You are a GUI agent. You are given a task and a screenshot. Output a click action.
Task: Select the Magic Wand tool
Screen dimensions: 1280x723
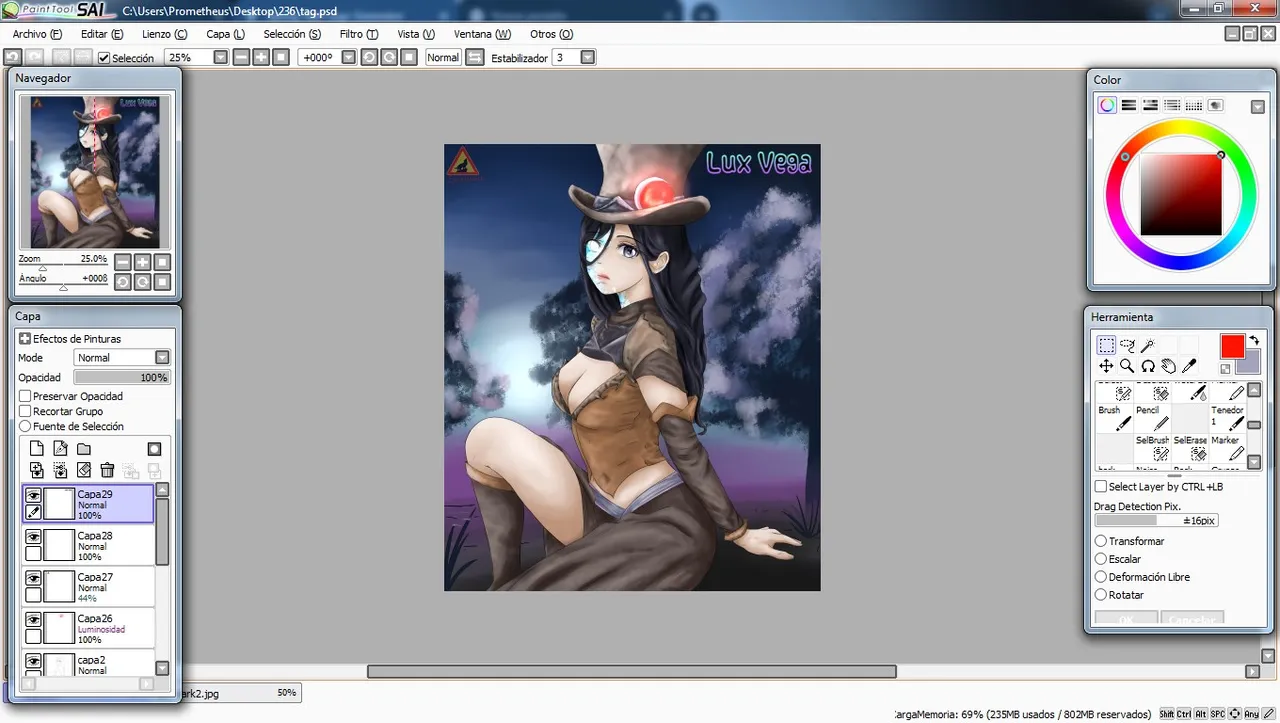click(x=1148, y=345)
